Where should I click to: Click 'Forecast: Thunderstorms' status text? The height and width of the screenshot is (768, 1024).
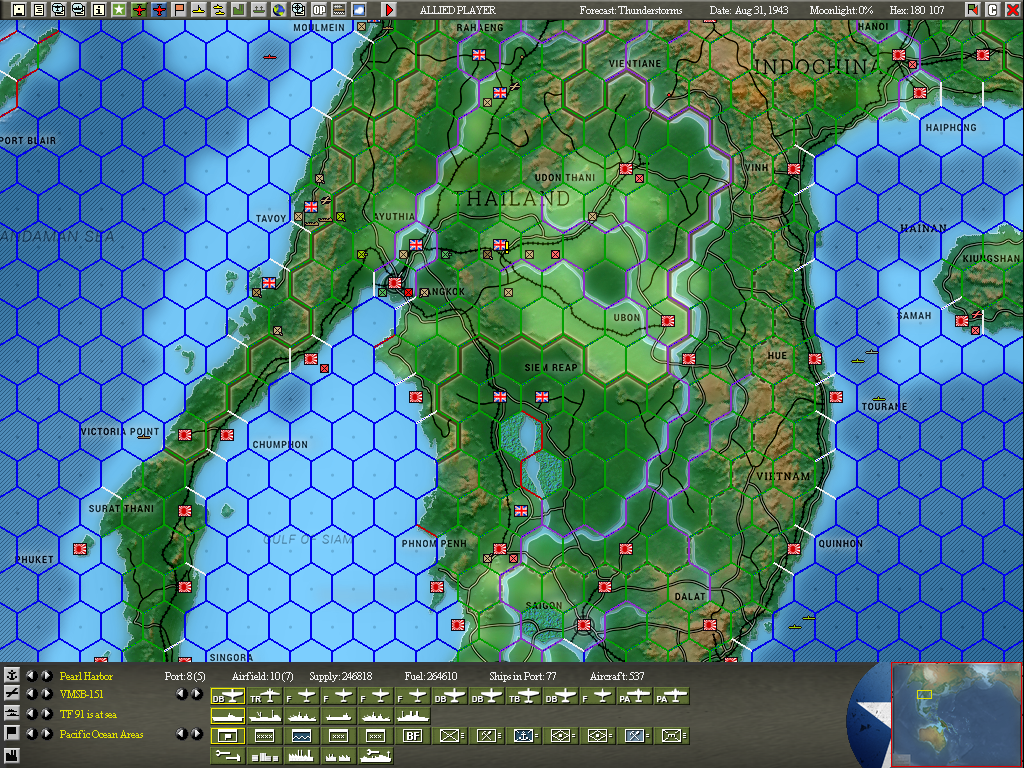pos(630,10)
